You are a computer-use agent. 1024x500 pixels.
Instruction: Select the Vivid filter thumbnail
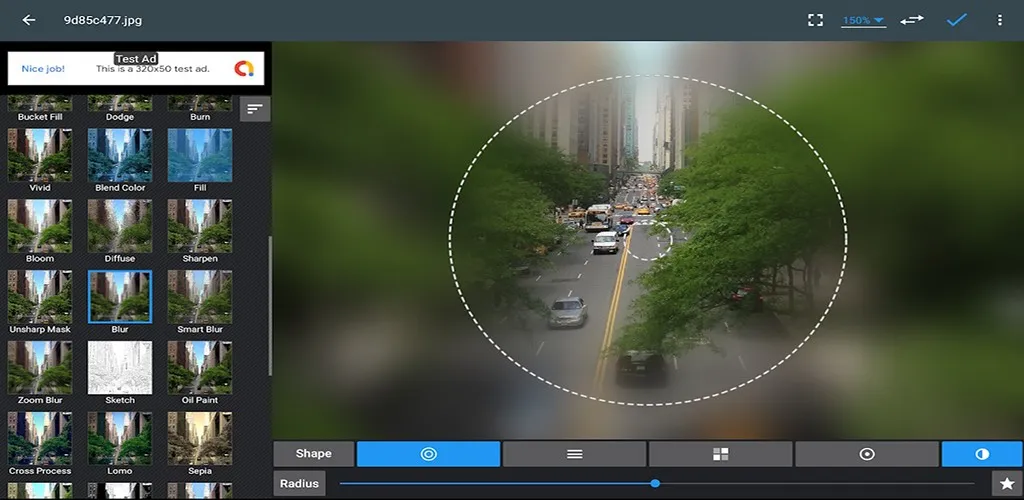pos(40,155)
